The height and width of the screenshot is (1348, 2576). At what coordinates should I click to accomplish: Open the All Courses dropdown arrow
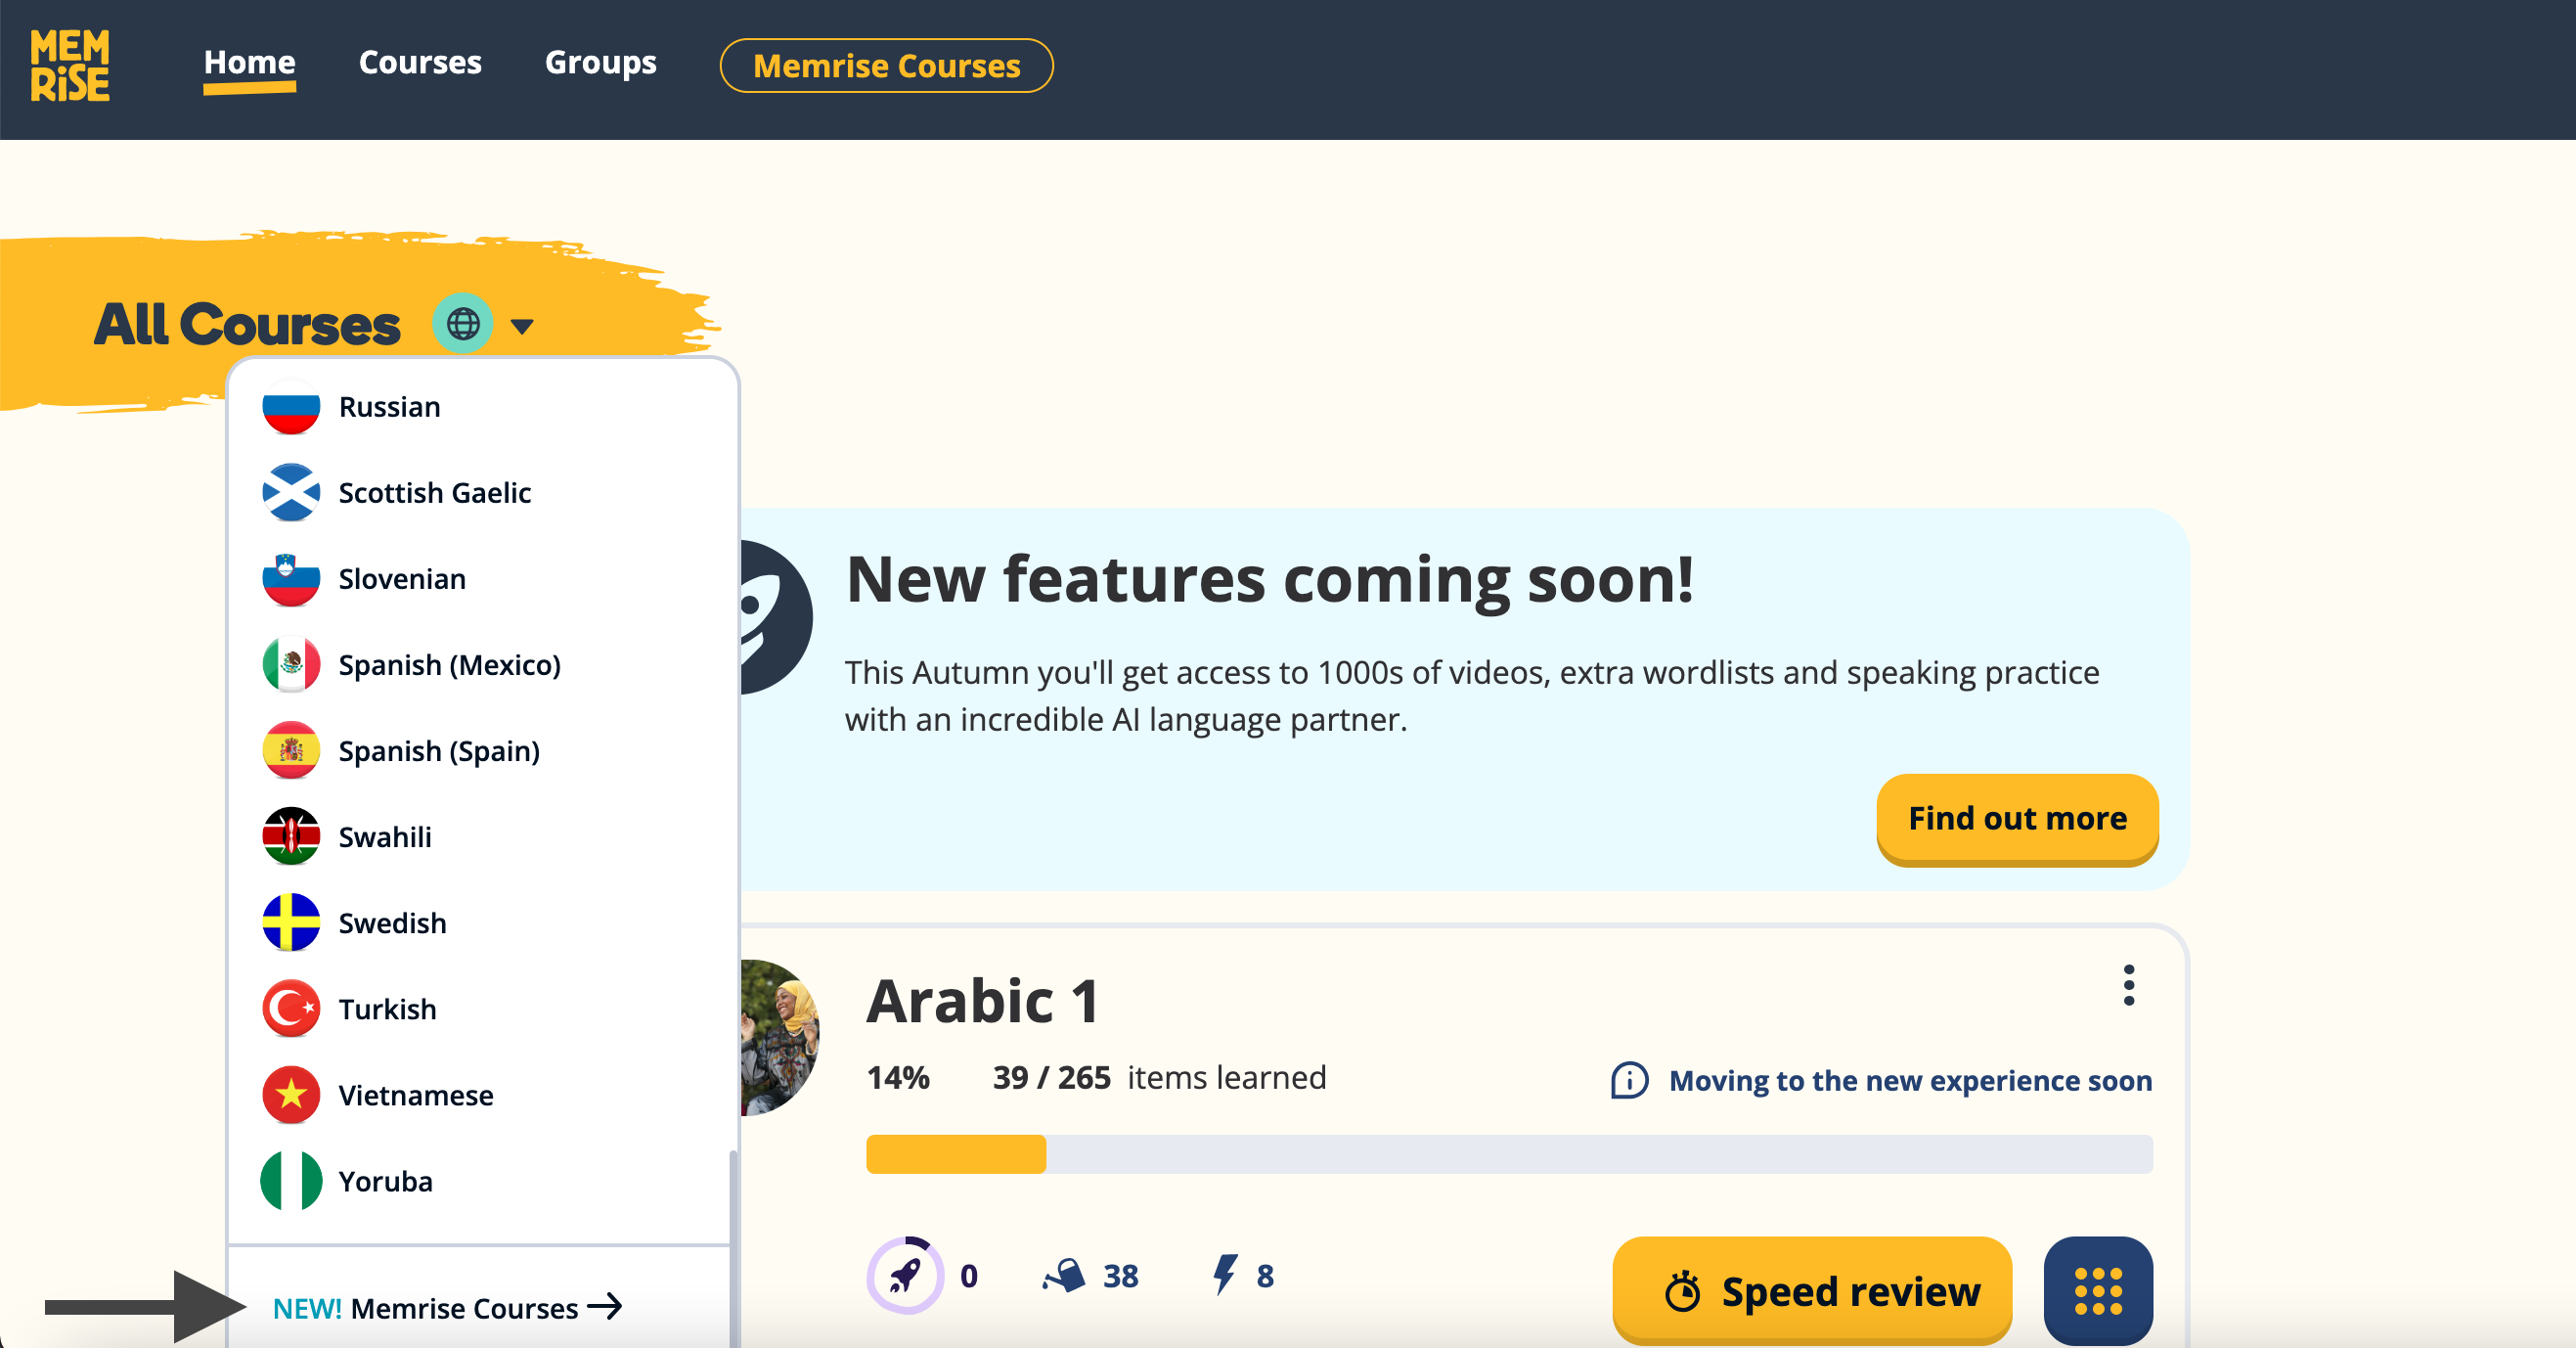point(523,324)
